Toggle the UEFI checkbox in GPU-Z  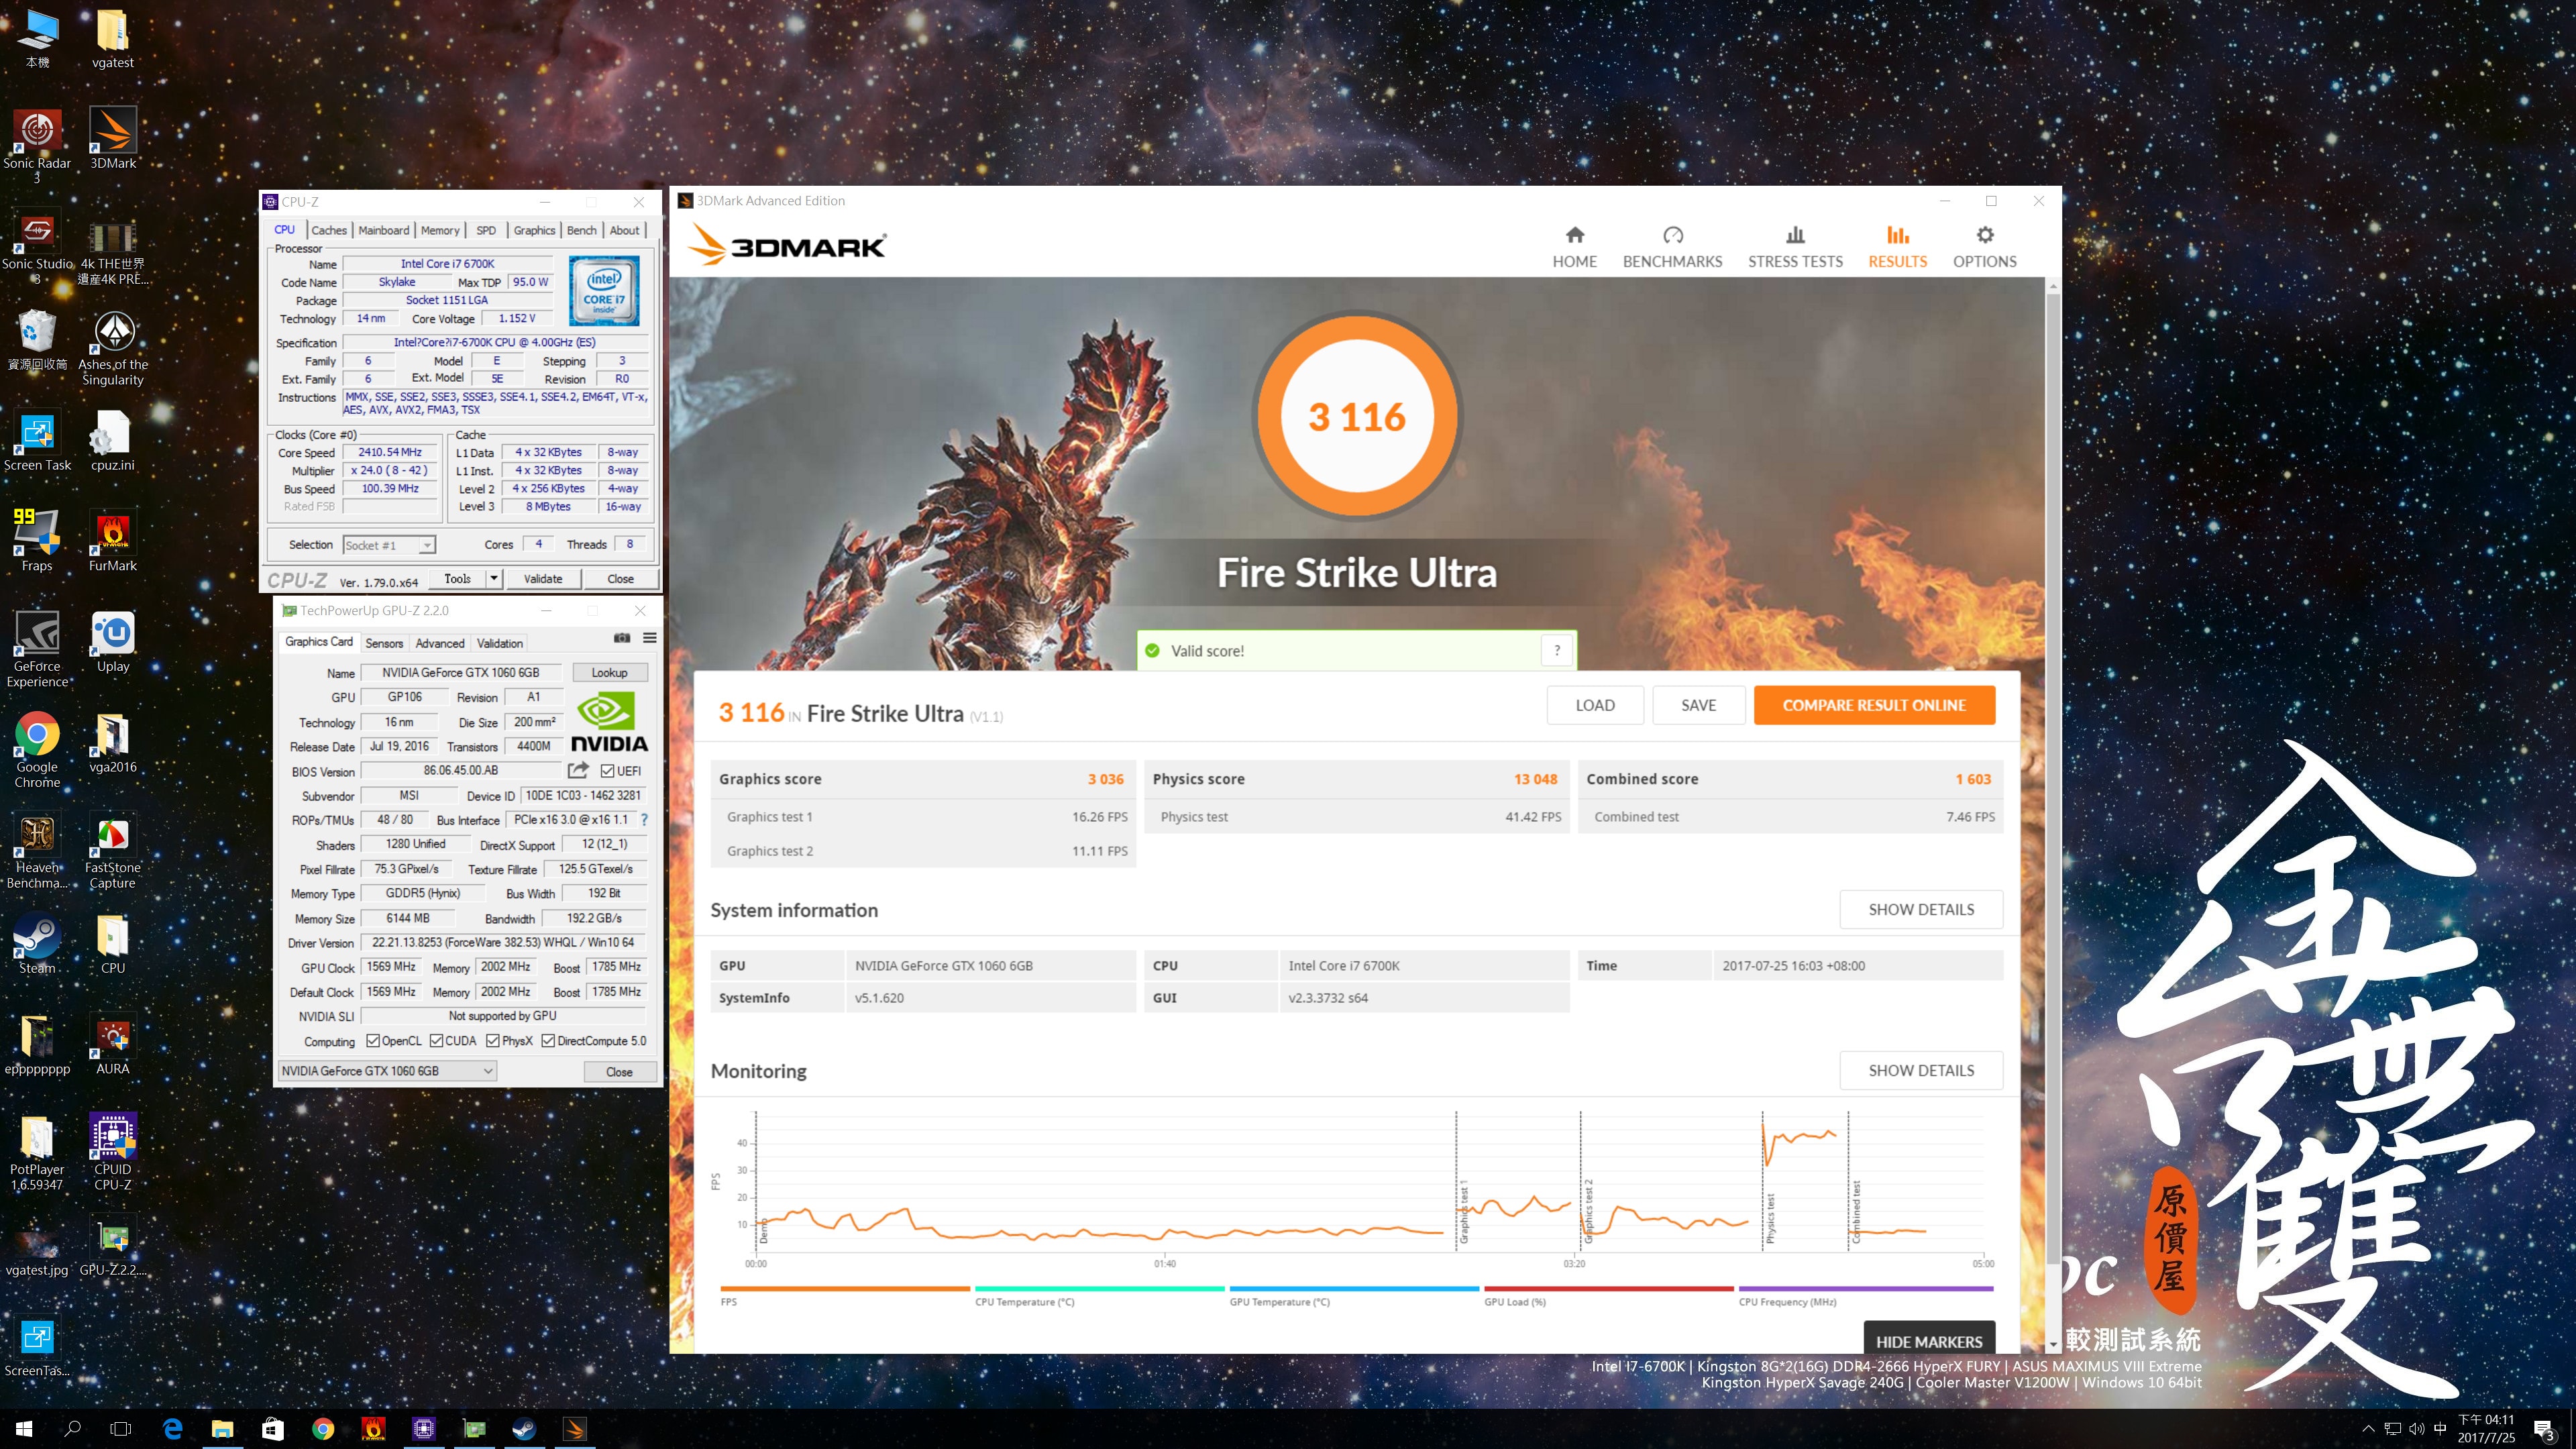pyautogui.click(x=607, y=771)
